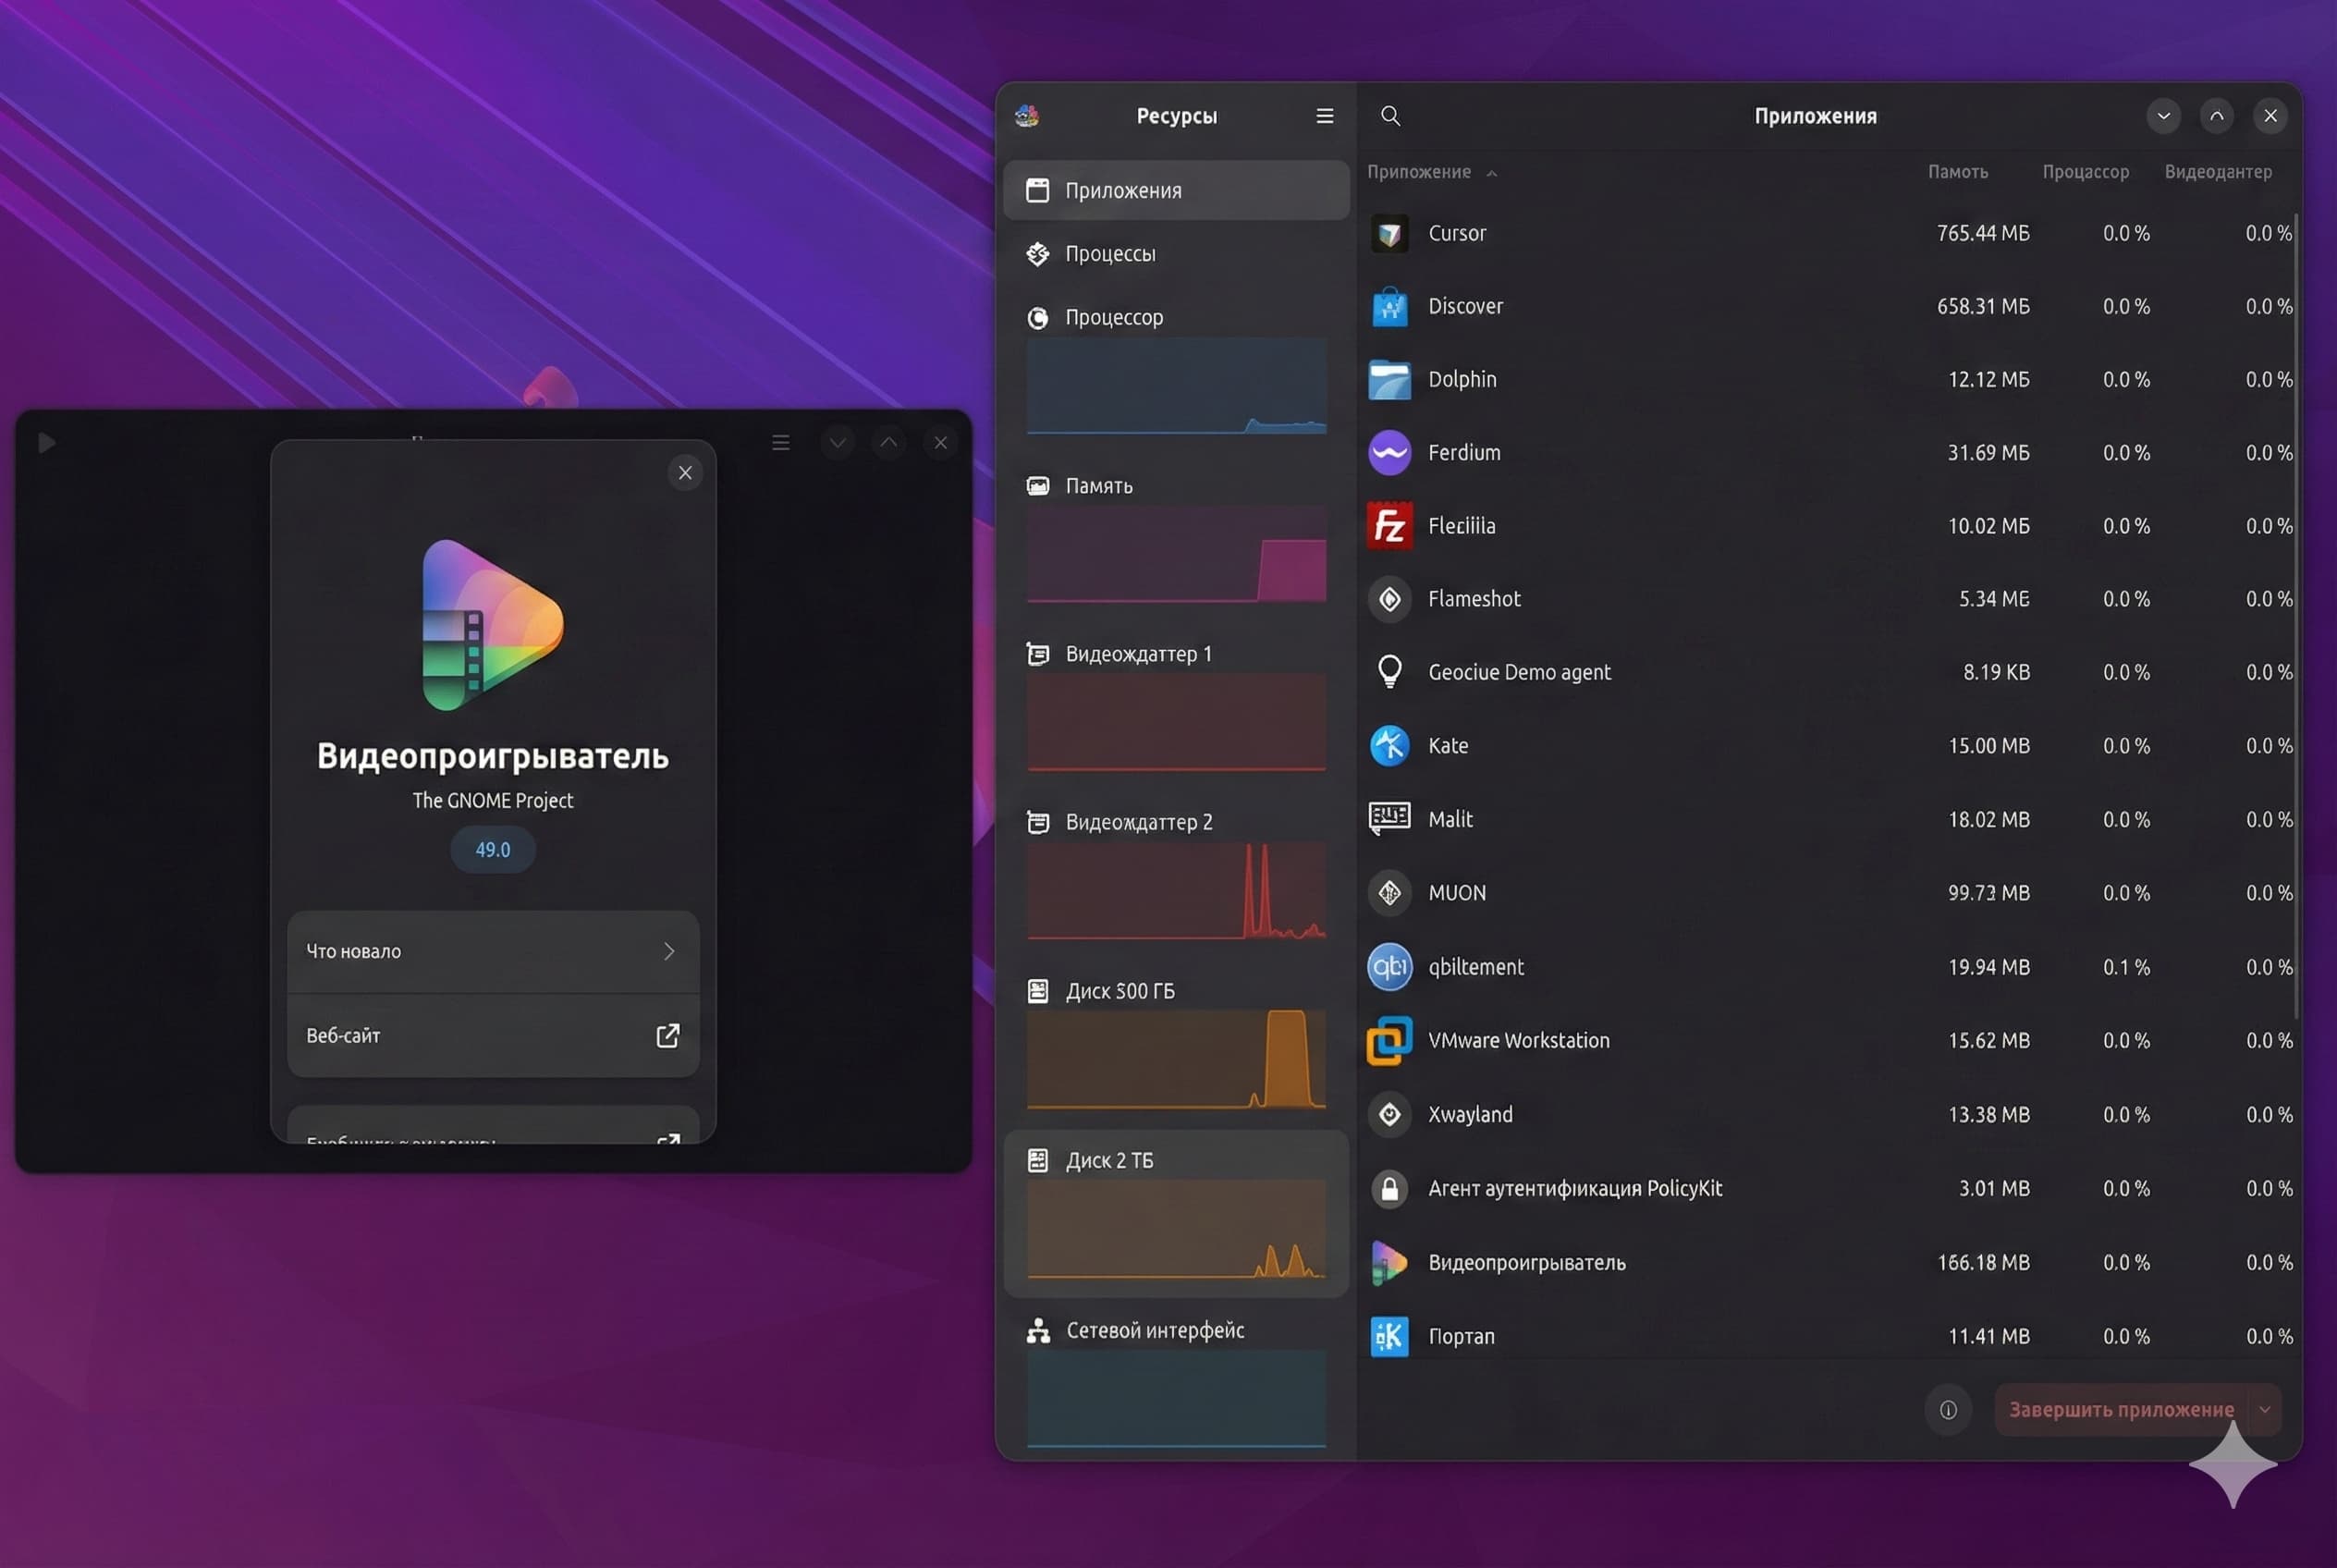Expand dropdown arrow beside Завершить приложение
This screenshot has width=2337, height=1568.
(2265, 1410)
